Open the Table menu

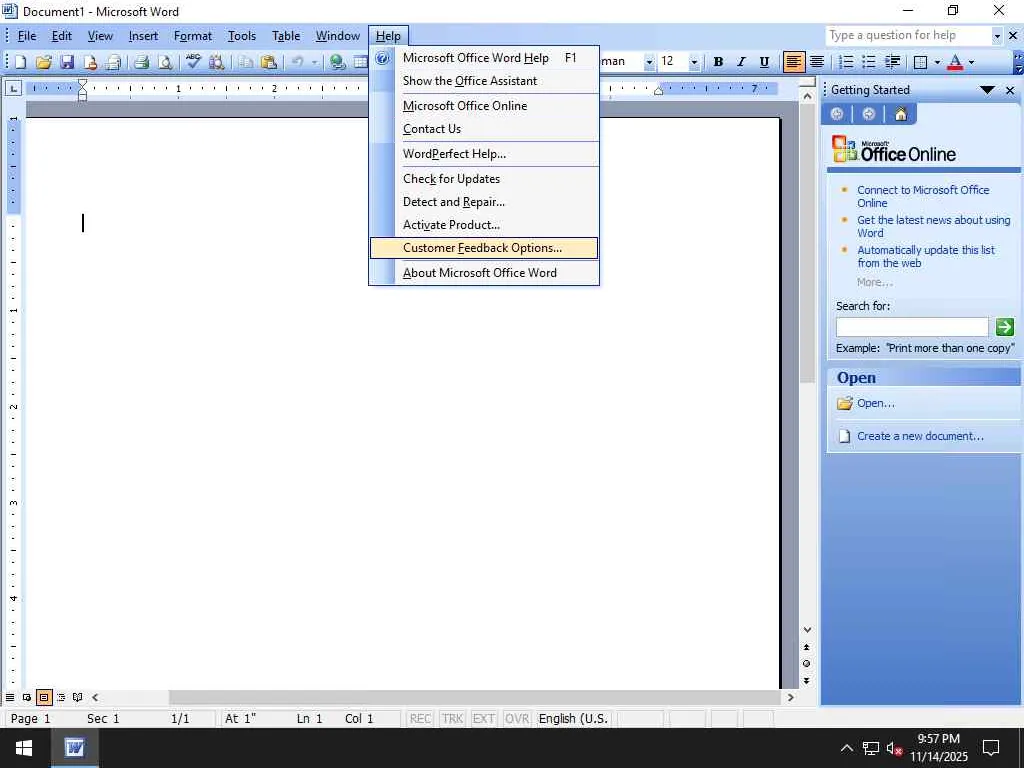pos(286,36)
